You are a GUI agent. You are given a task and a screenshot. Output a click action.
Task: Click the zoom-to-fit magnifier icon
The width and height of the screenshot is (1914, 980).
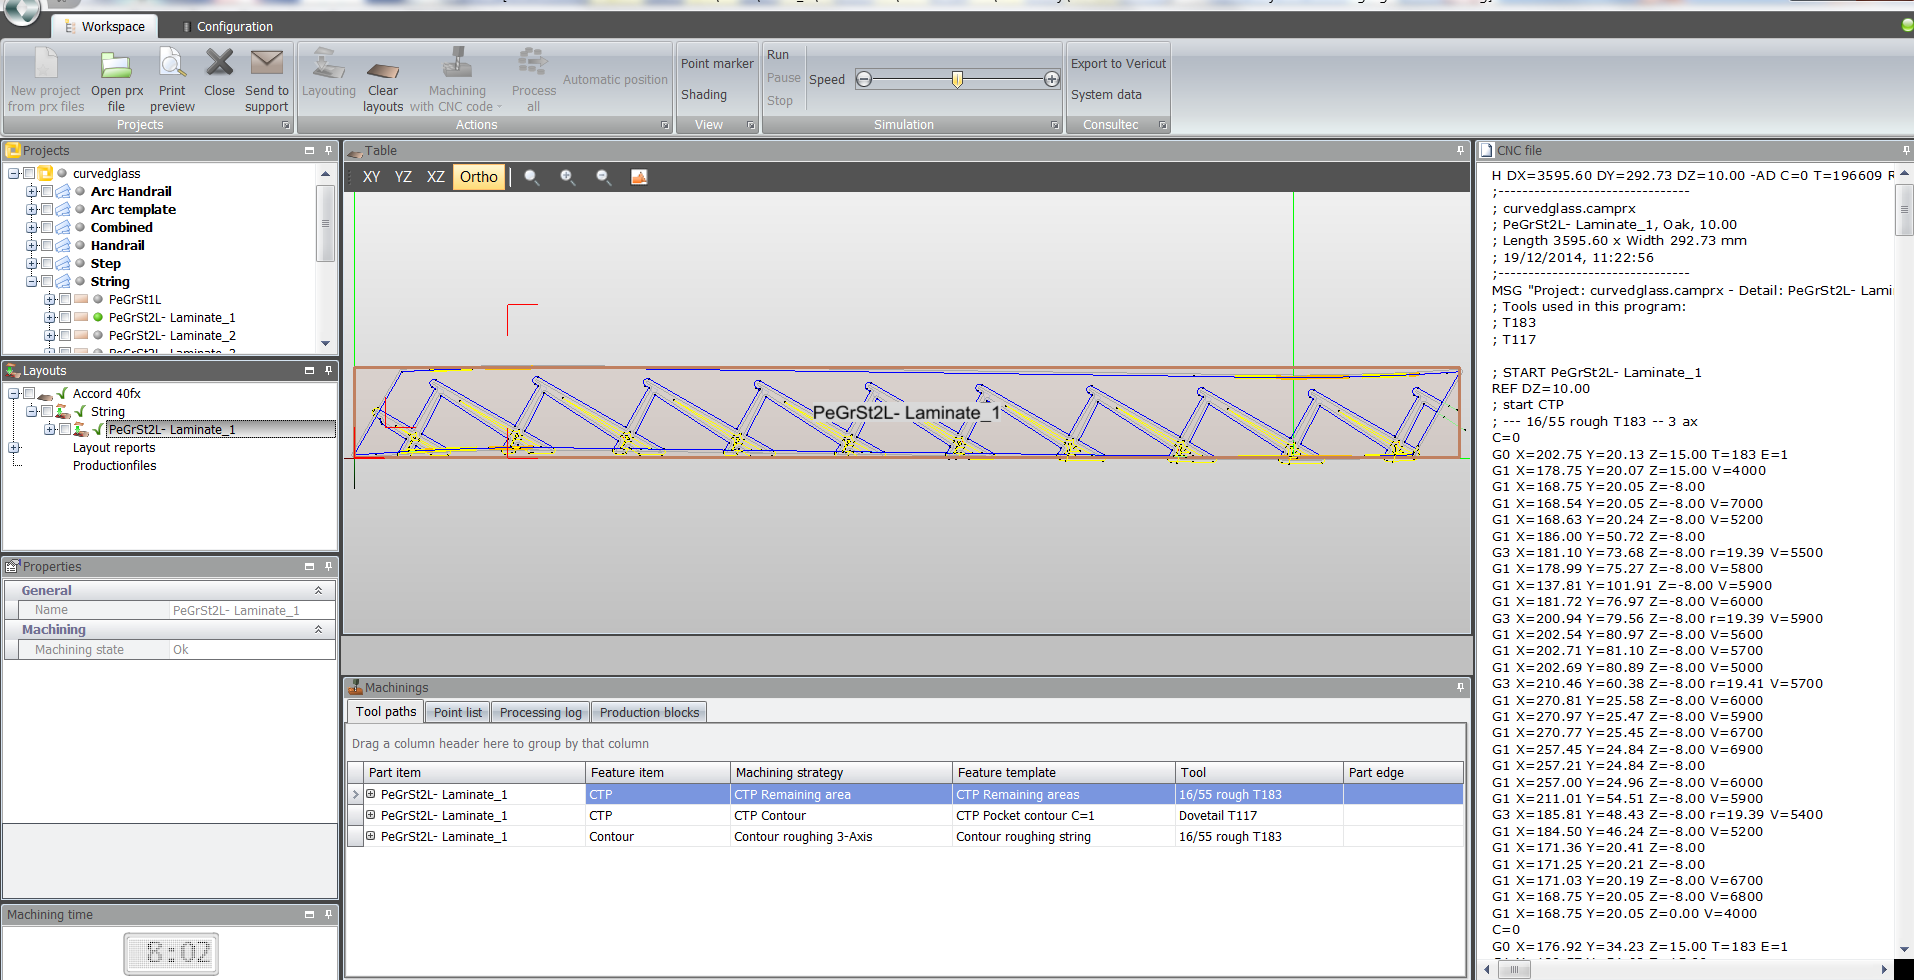531,177
